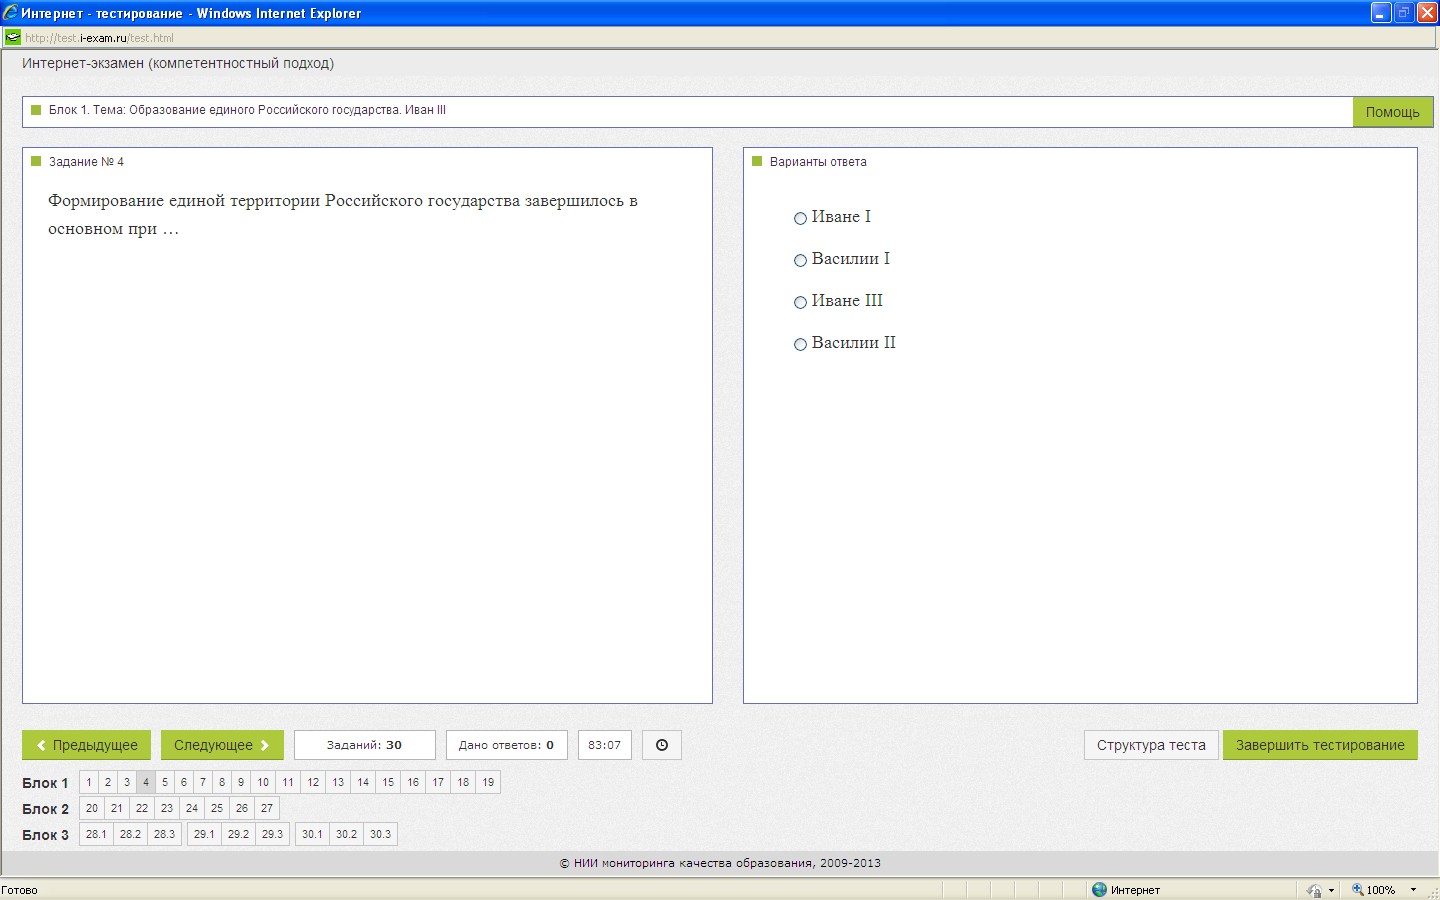Select the answer option Василии I
1440x900 pixels.
[x=800, y=260]
